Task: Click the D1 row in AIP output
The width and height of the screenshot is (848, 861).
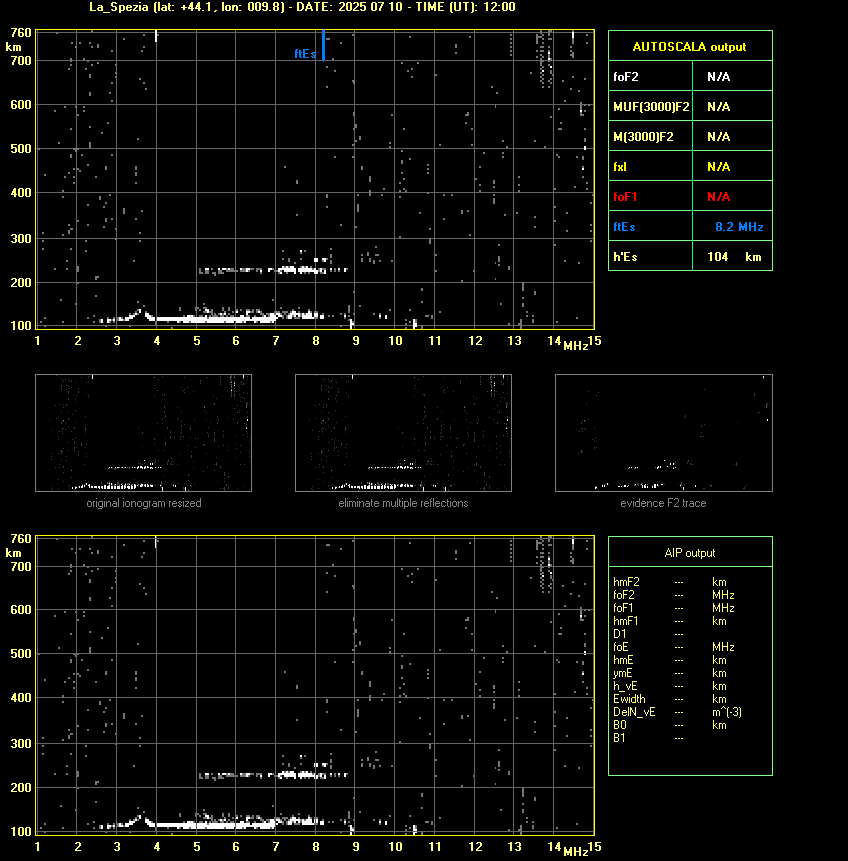Action: (649, 634)
